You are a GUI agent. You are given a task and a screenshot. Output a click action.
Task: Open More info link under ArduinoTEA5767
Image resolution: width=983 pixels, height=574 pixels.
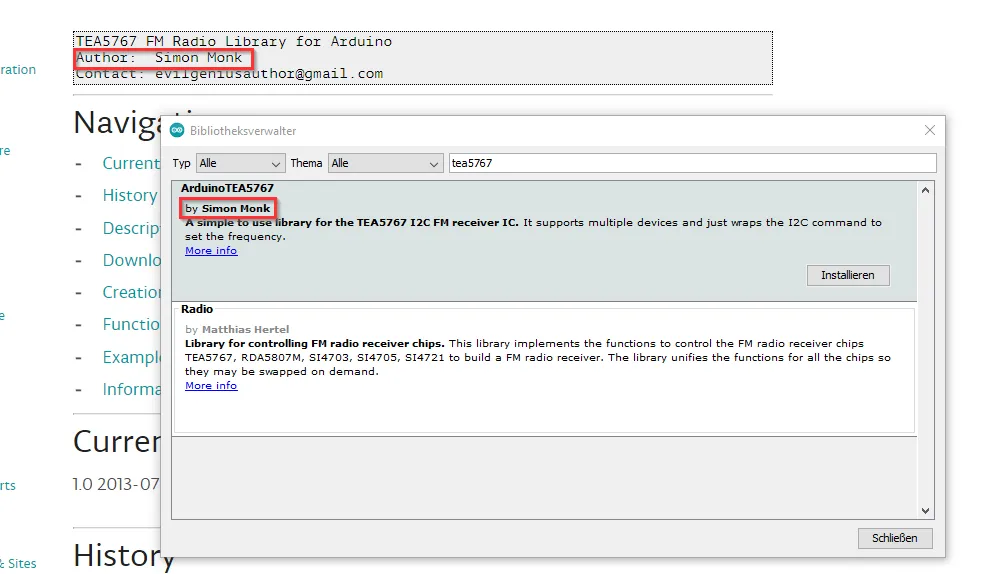coord(211,251)
